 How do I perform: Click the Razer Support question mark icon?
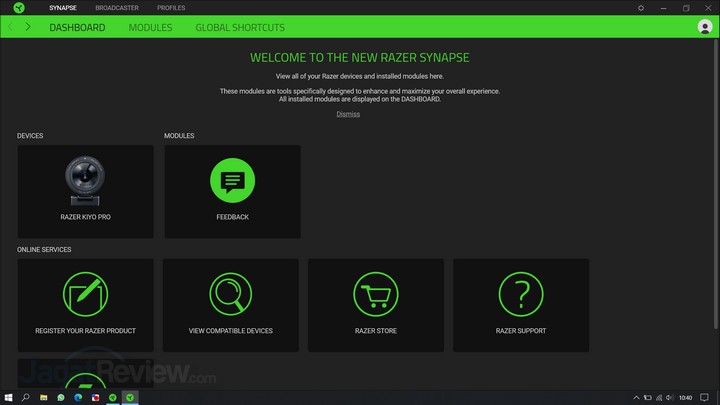click(521, 294)
